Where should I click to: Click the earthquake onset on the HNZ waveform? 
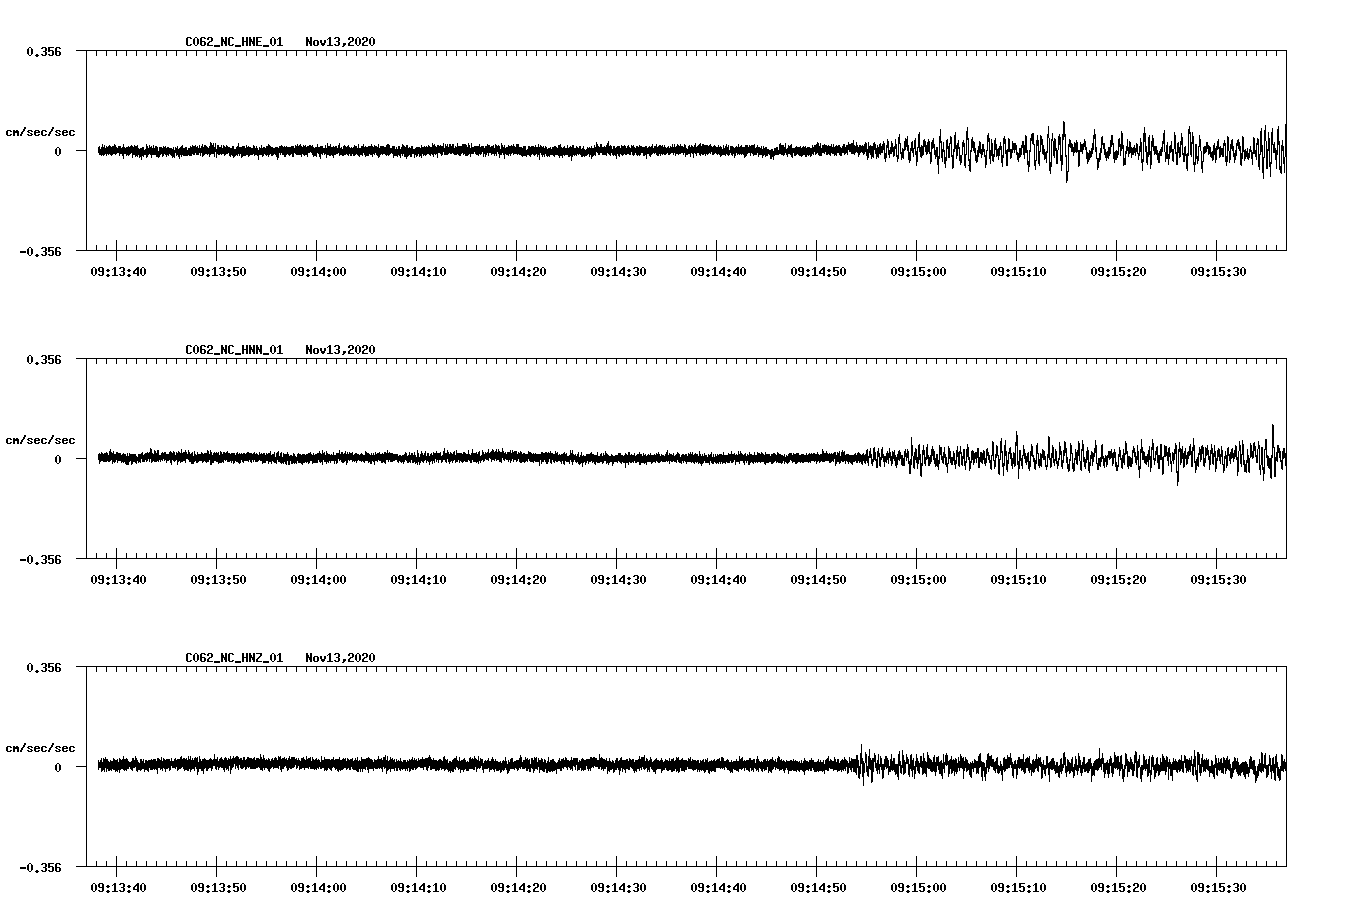tap(863, 765)
